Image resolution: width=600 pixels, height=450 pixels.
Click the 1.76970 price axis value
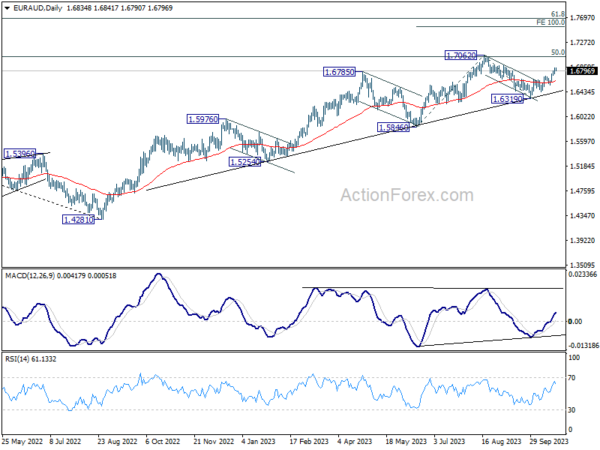pos(582,18)
